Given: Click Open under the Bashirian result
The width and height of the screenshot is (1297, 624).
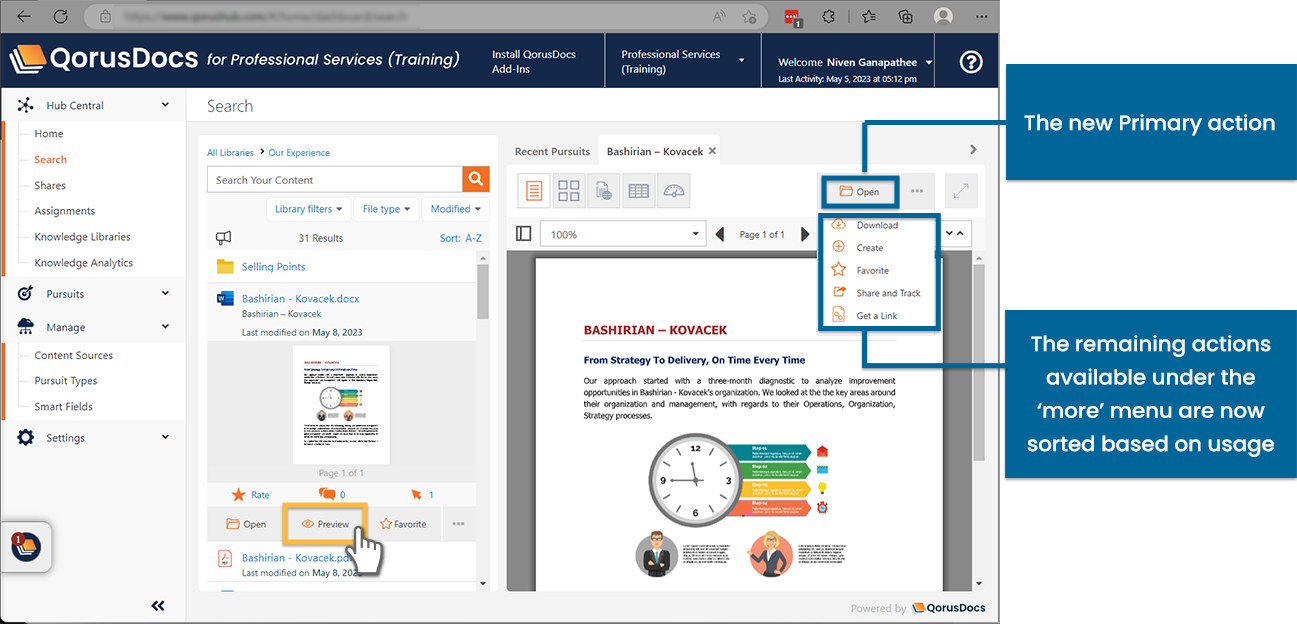Looking at the screenshot, I should point(246,523).
